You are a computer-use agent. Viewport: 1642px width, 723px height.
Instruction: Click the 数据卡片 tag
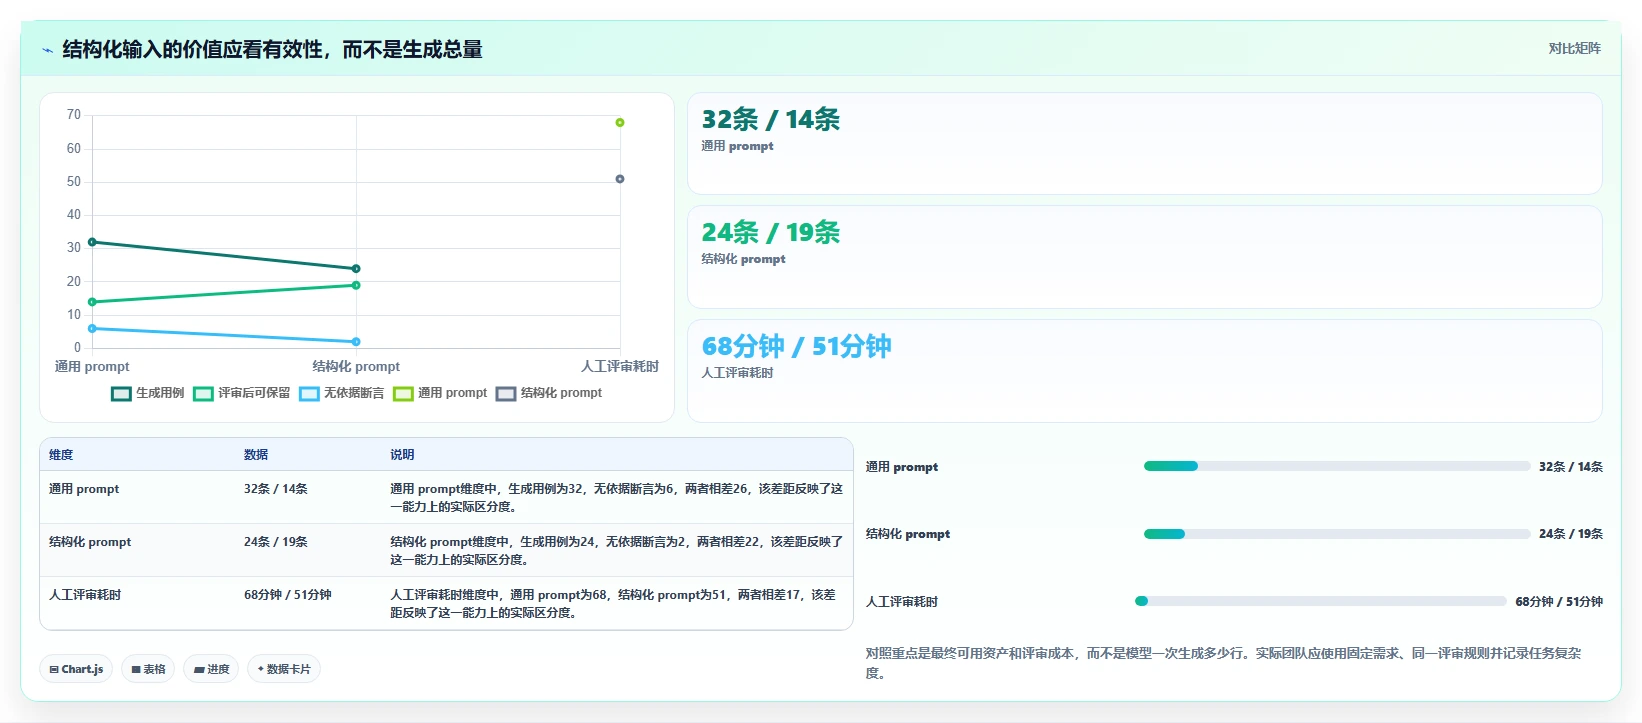pyautogui.click(x=284, y=669)
